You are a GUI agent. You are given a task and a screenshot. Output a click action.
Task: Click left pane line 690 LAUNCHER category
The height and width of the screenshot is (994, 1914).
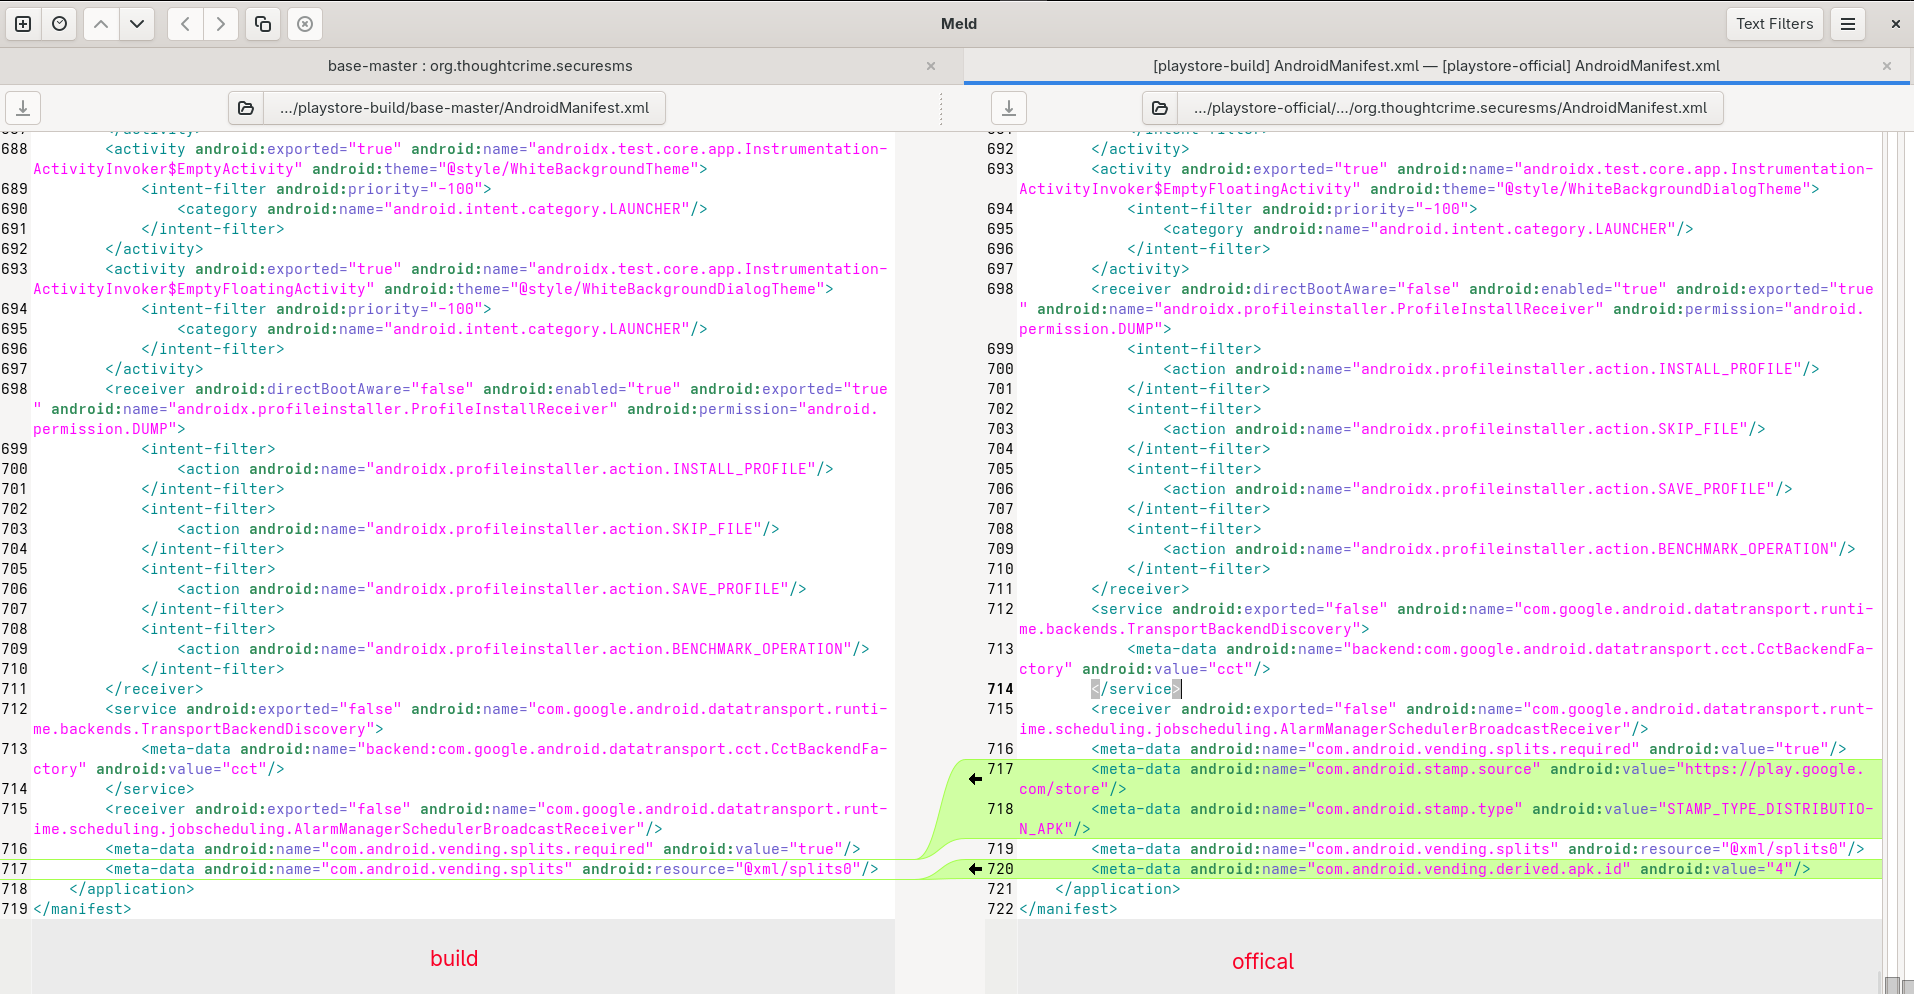(x=442, y=209)
